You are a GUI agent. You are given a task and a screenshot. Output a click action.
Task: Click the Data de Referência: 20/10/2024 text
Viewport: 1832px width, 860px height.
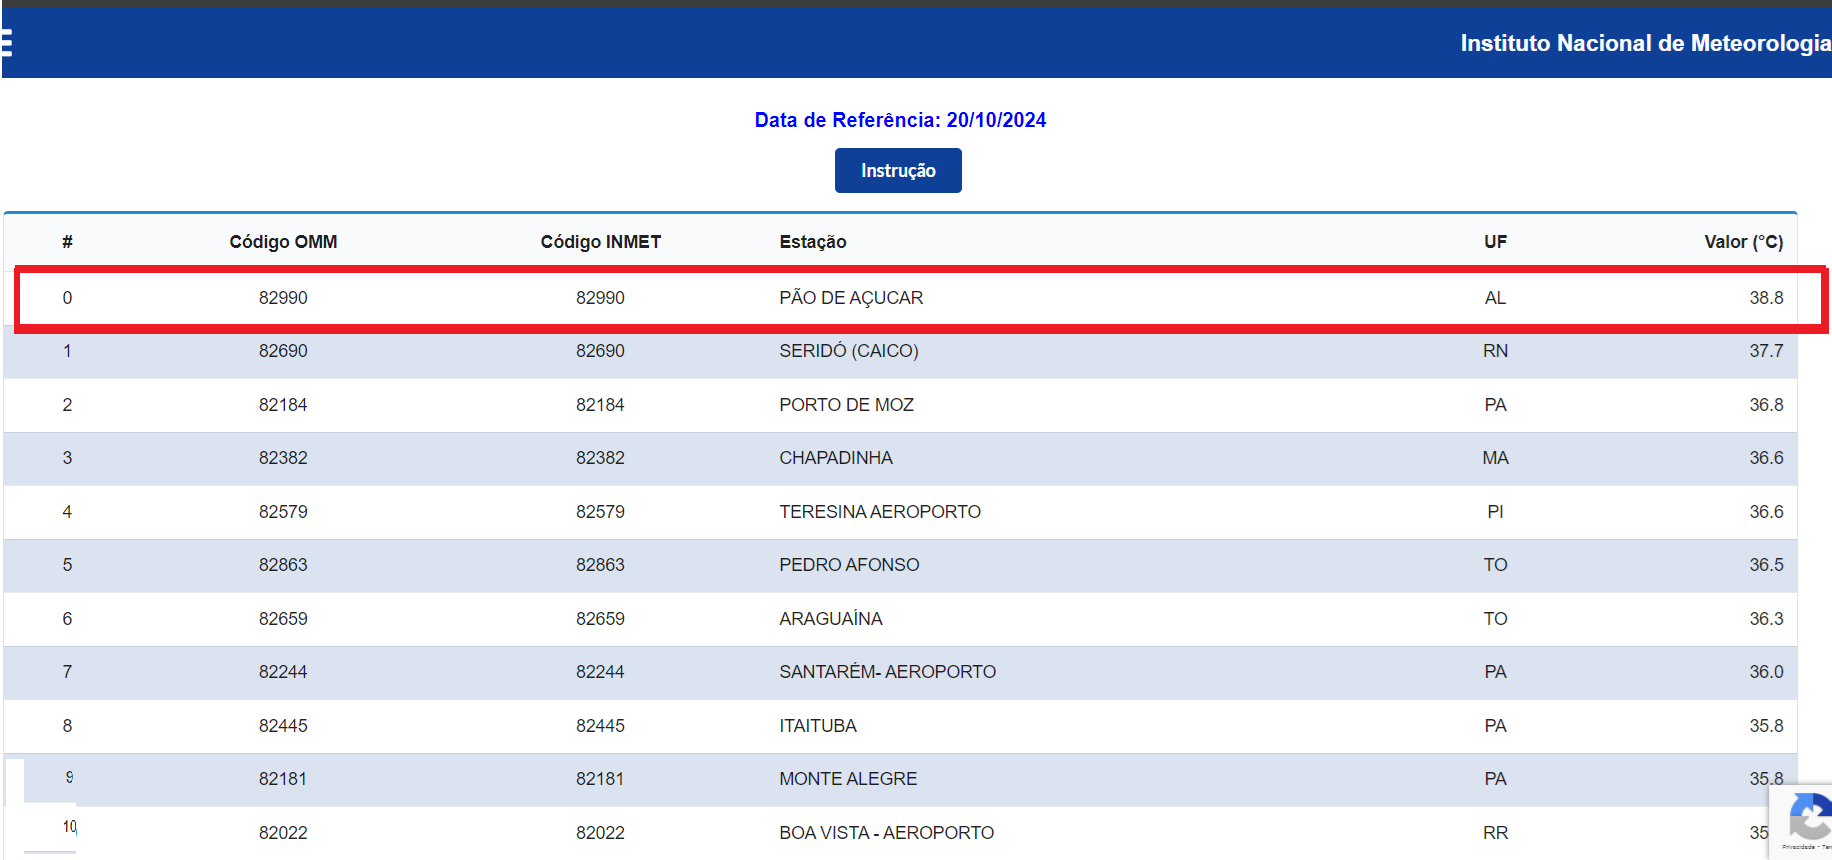tap(900, 120)
